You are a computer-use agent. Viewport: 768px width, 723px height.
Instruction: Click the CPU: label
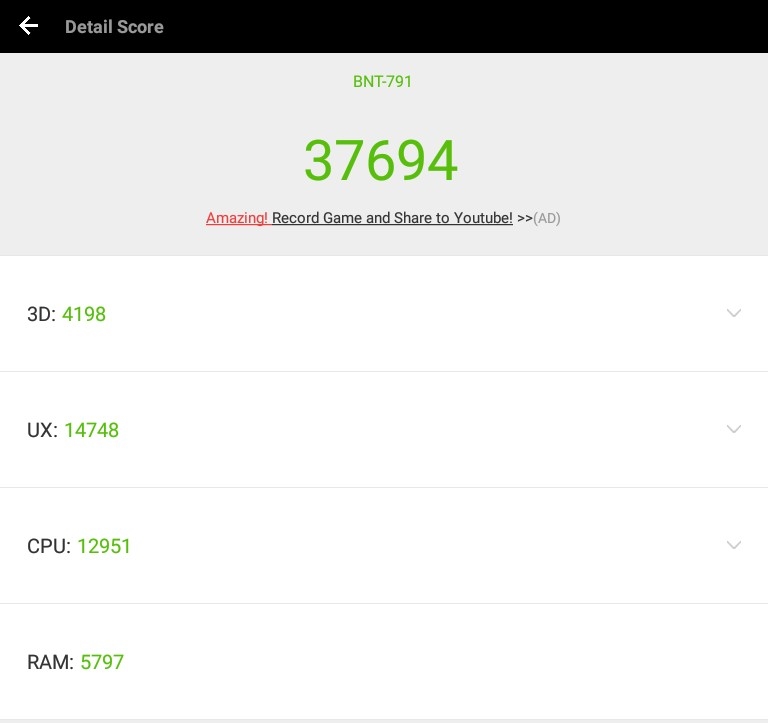[x=49, y=546]
